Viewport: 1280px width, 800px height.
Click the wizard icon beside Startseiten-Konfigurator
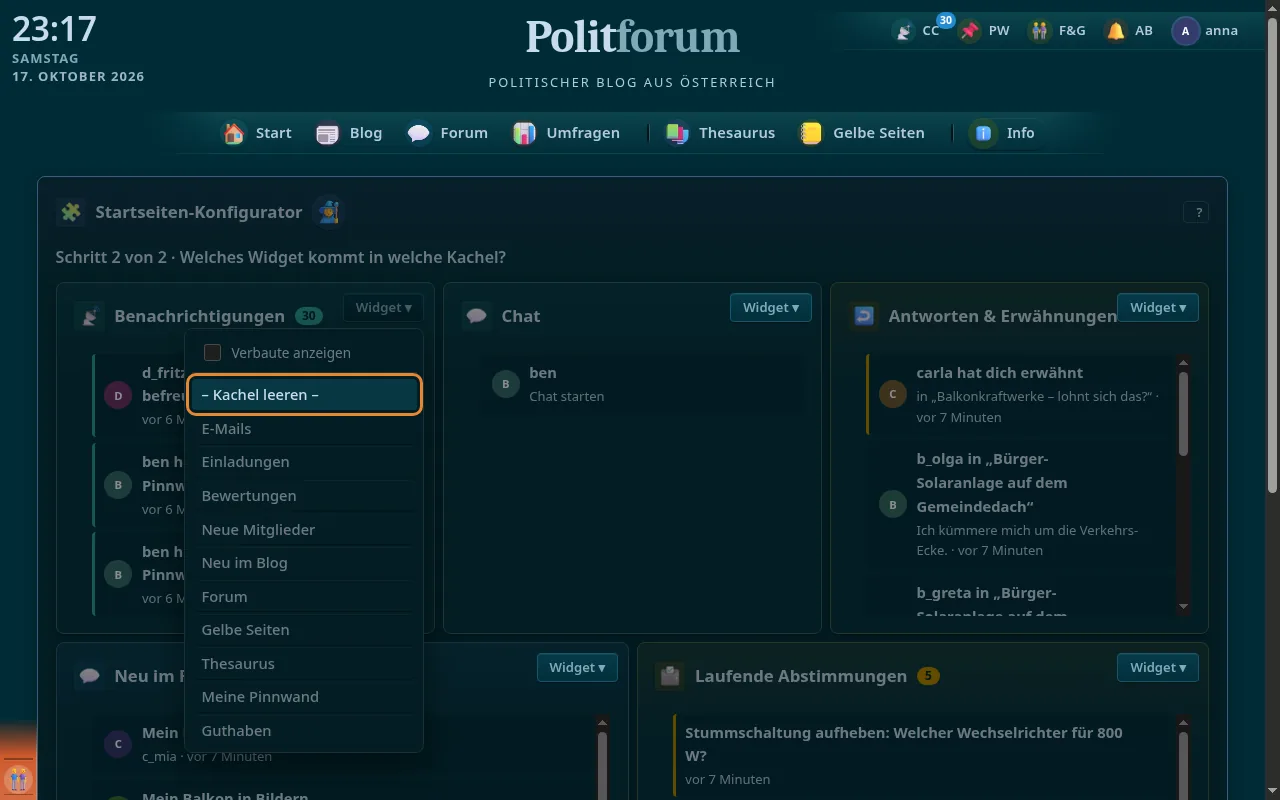327,212
